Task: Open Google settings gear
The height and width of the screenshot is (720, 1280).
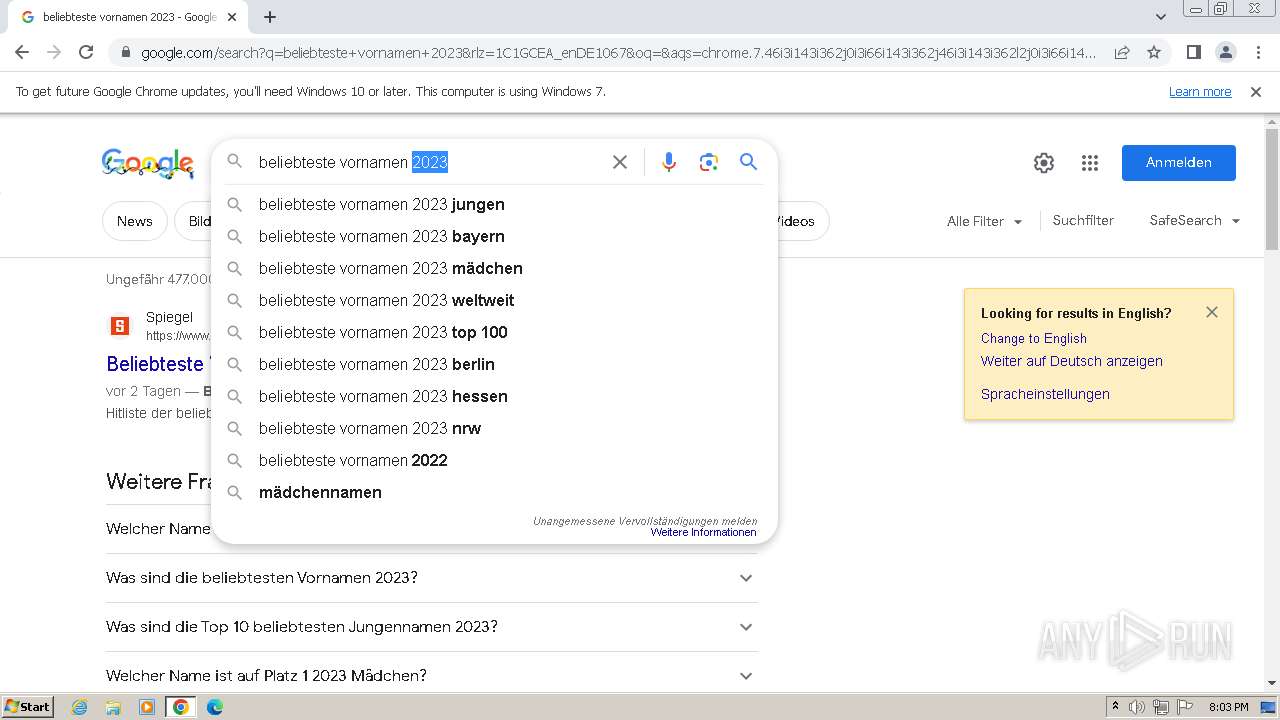Action: coord(1044,163)
